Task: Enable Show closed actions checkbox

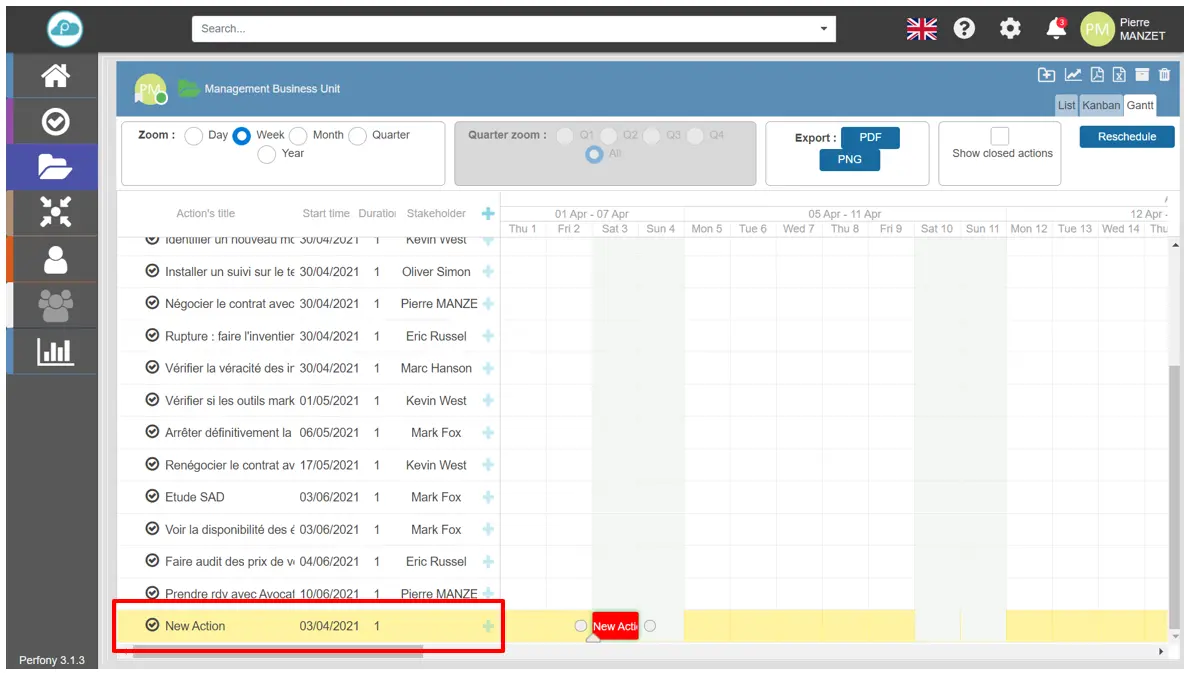Action: point(999,136)
